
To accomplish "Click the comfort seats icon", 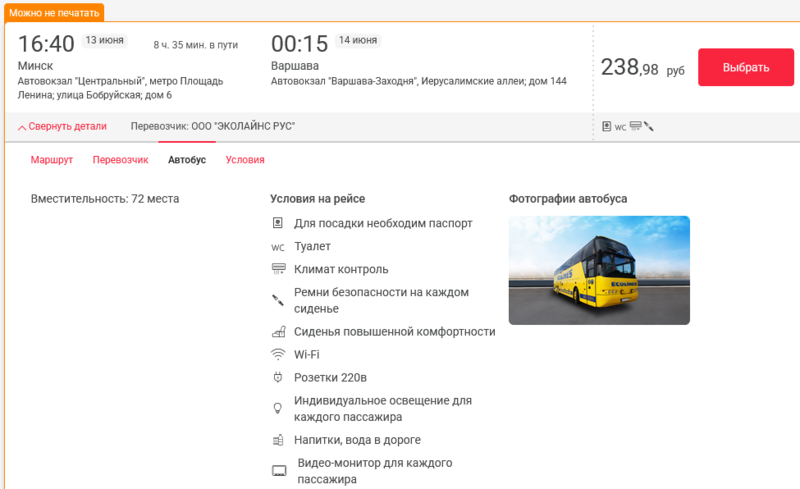I will click(x=278, y=332).
